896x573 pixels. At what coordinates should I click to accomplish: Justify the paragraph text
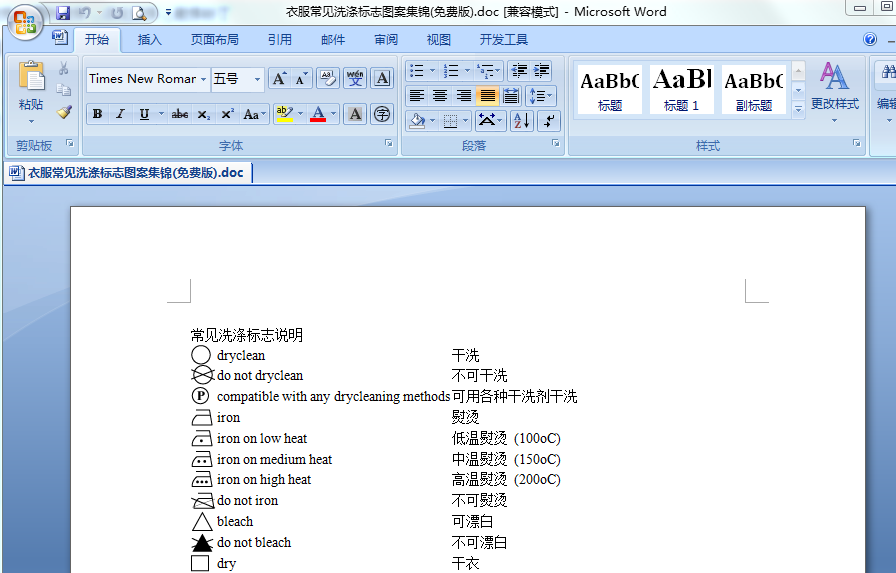(x=487, y=95)
